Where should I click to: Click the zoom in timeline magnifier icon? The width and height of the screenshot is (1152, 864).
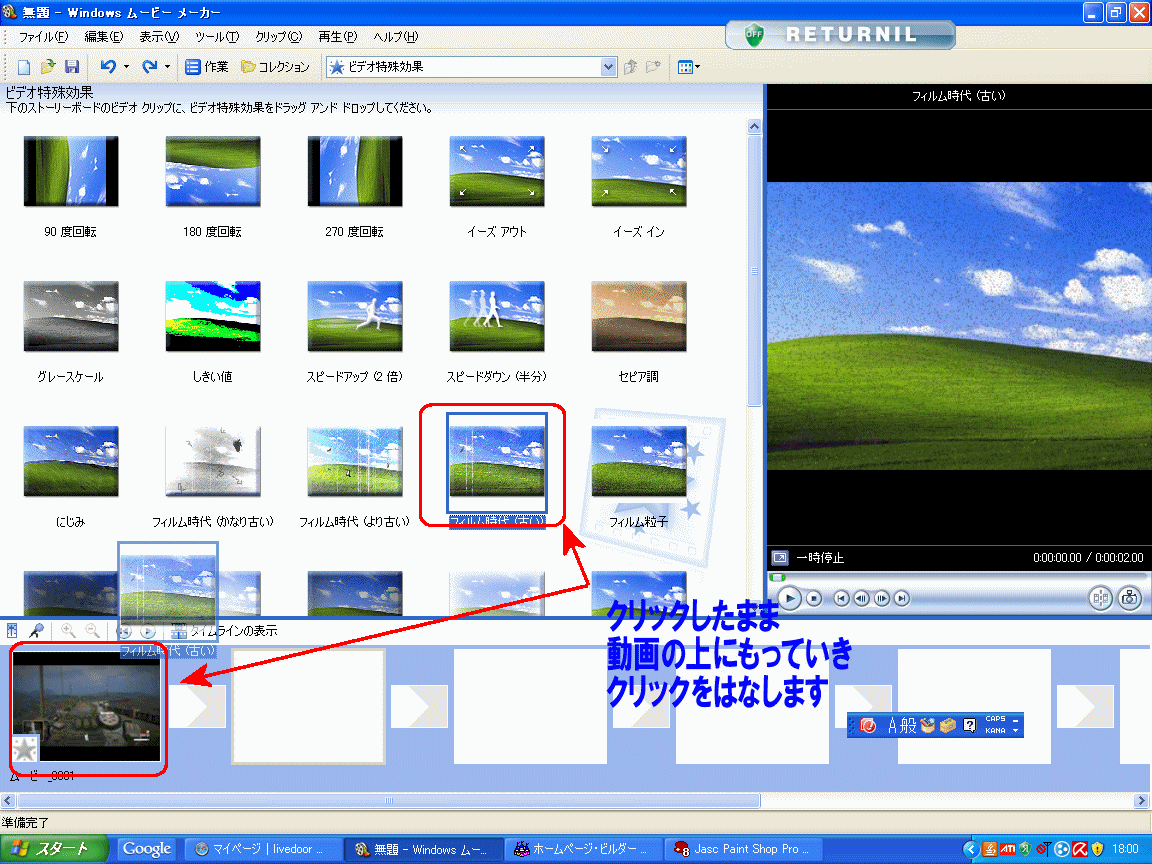[68, 630]
